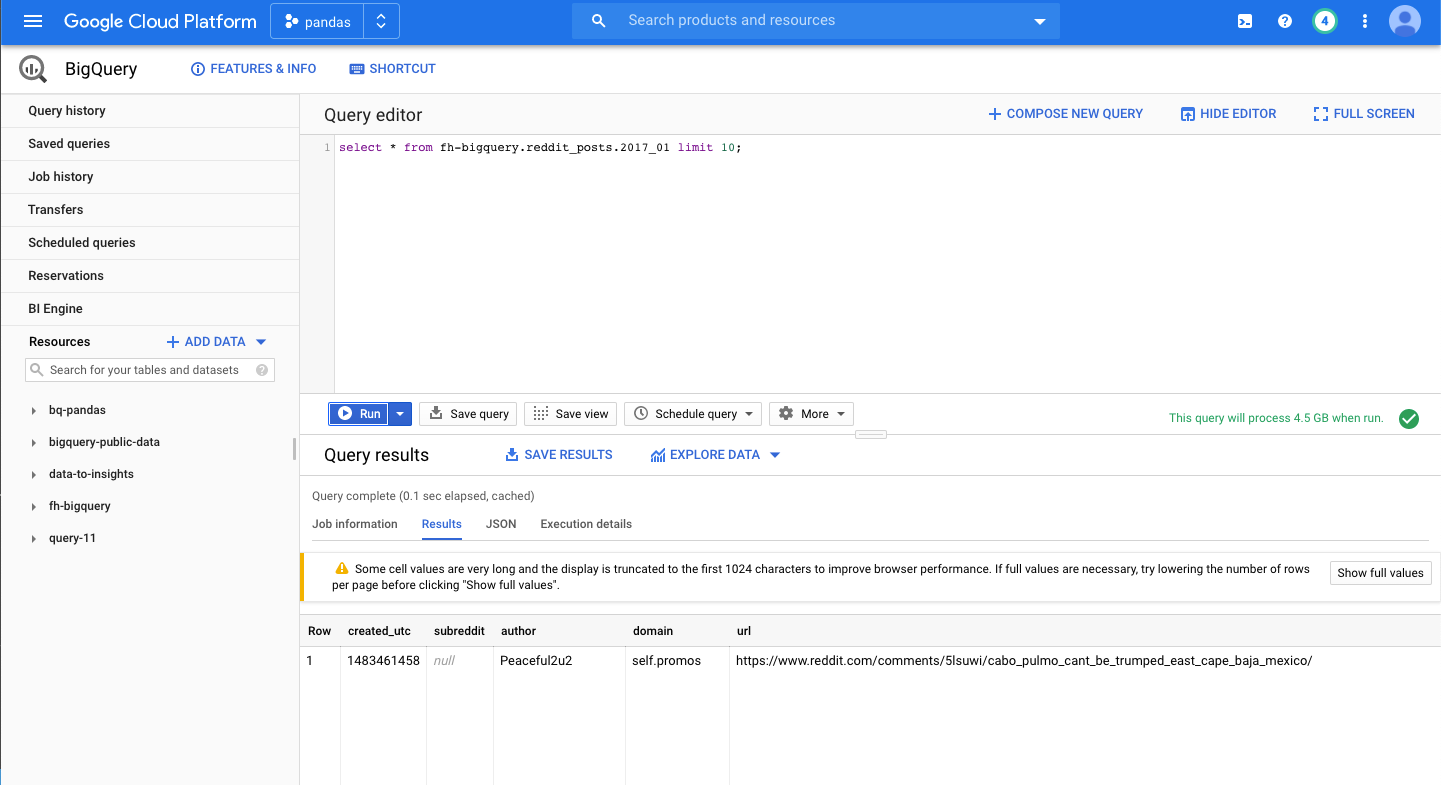Click ADD DATA in Resources

[x=206, y=342]
